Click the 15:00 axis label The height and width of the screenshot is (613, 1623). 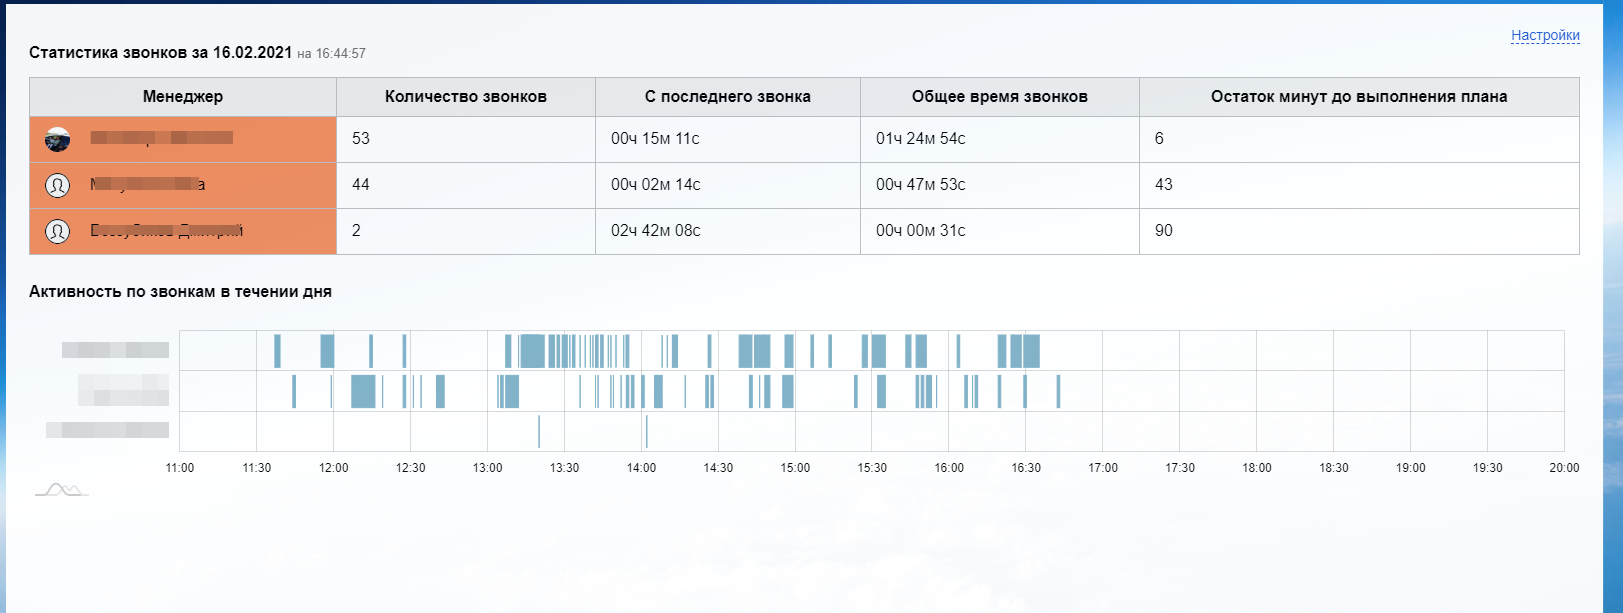point(796,468)
